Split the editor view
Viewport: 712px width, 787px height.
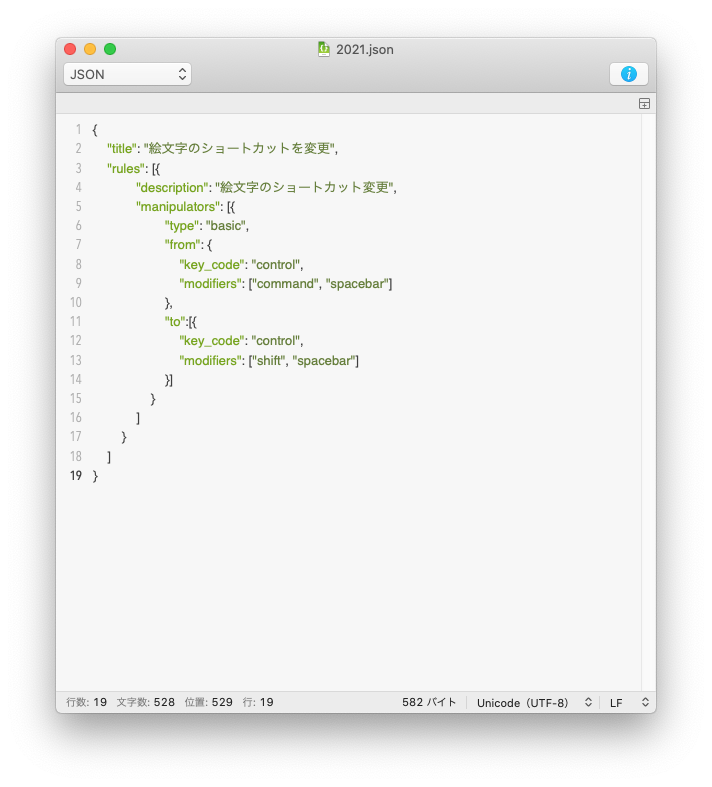(644, 104)
